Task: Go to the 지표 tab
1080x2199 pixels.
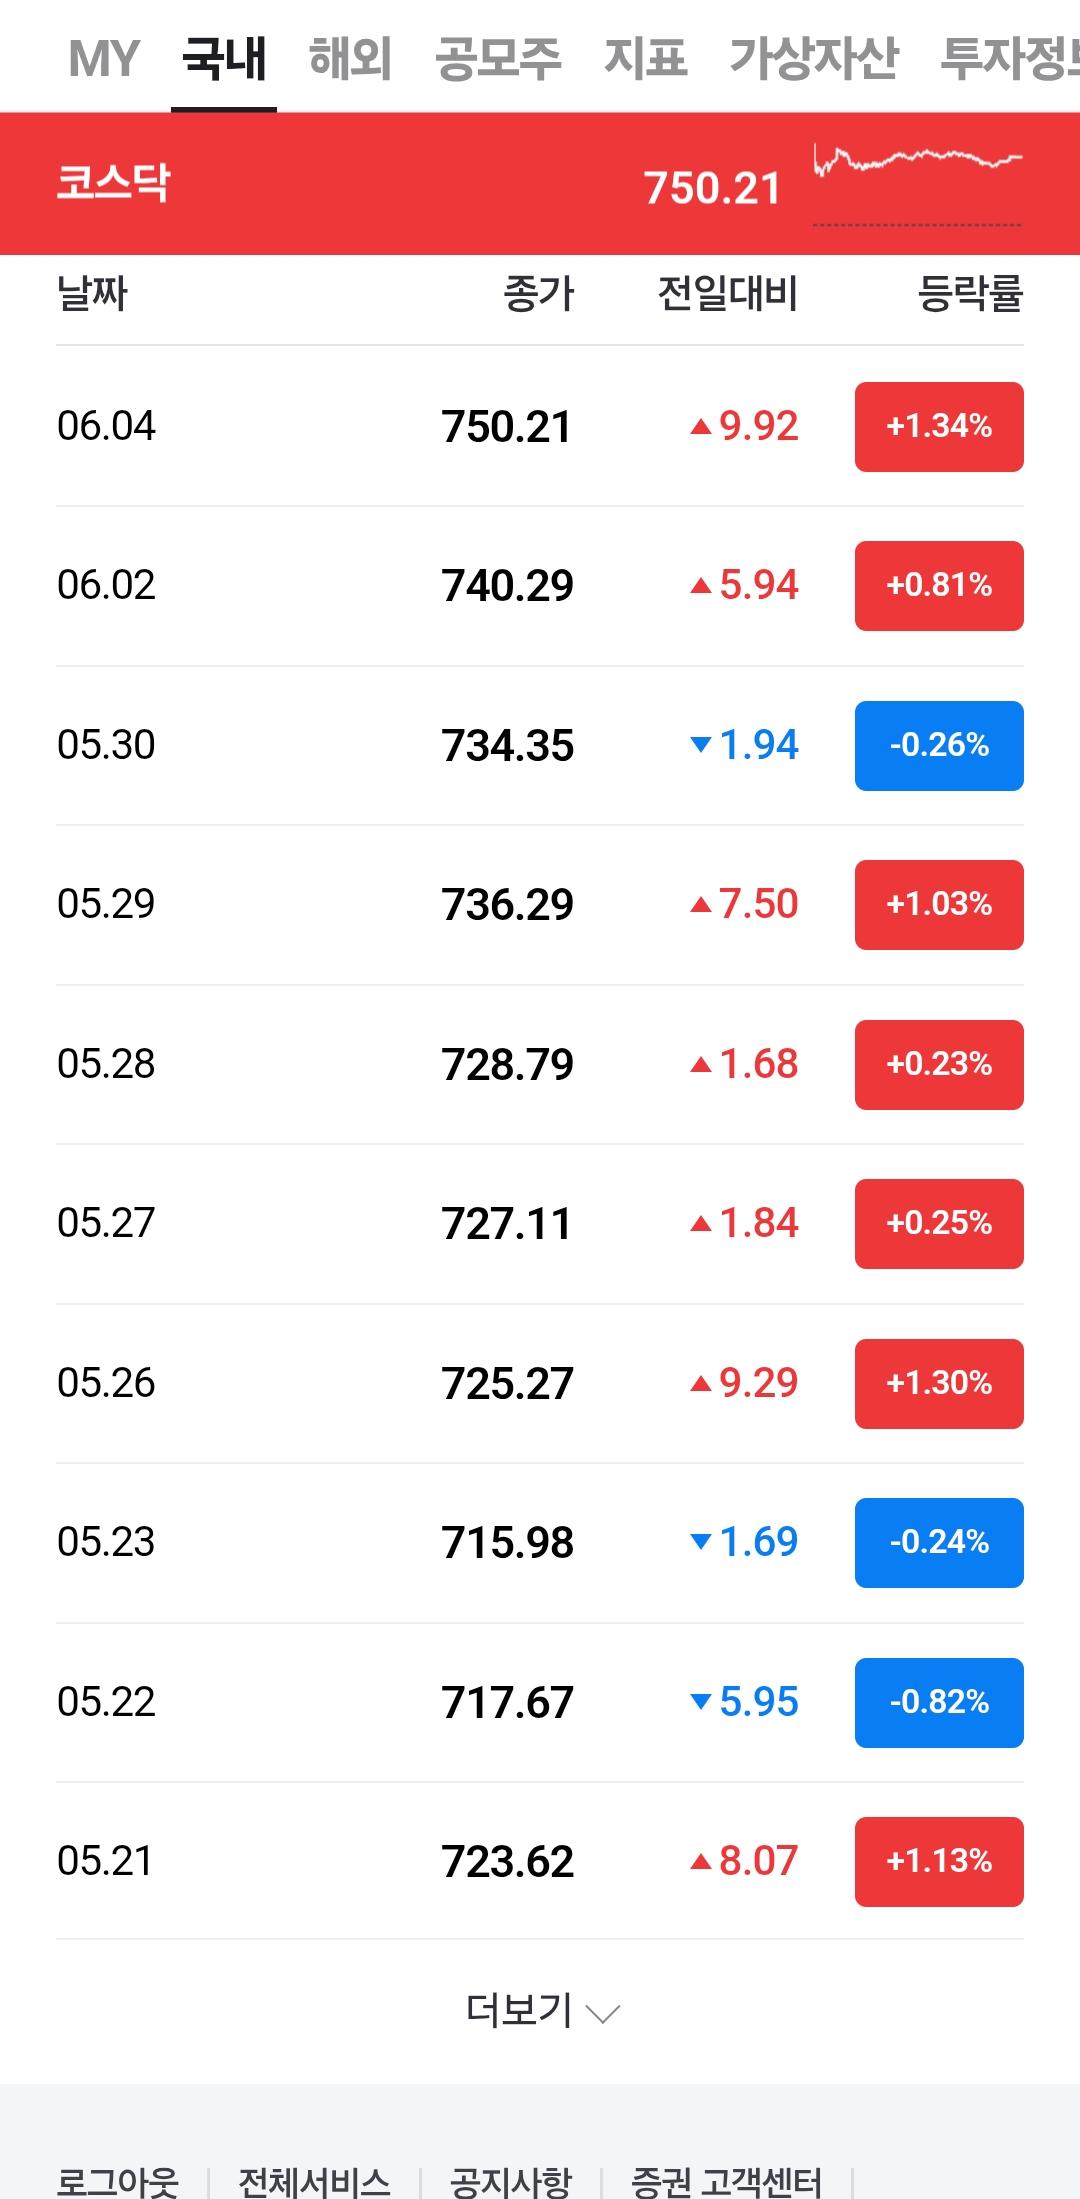Action: tap(645, 58)
